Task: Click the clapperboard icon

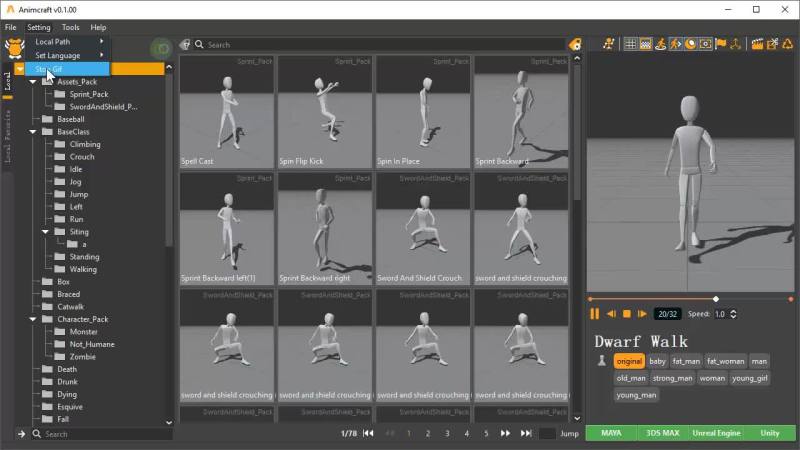Action: [x=757, y=44]
